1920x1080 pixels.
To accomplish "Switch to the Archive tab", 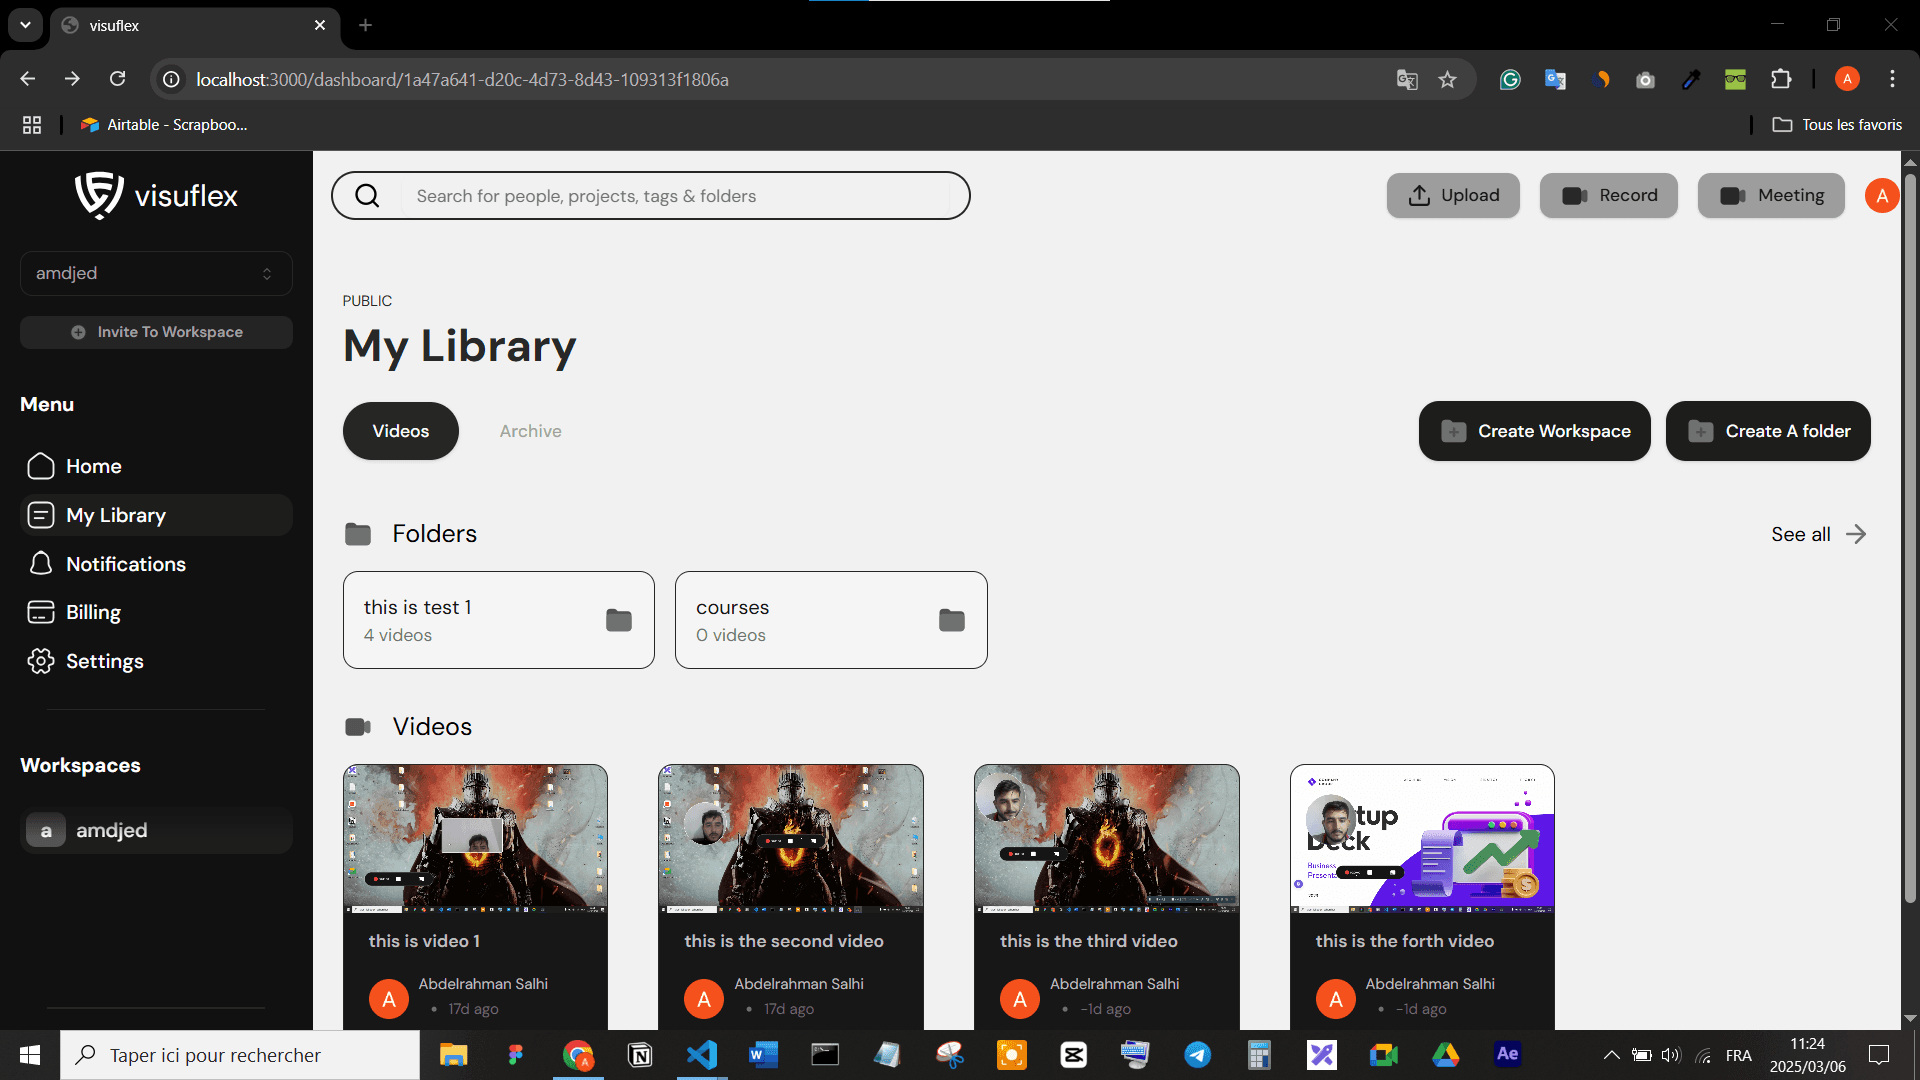I will pos(529,431).
